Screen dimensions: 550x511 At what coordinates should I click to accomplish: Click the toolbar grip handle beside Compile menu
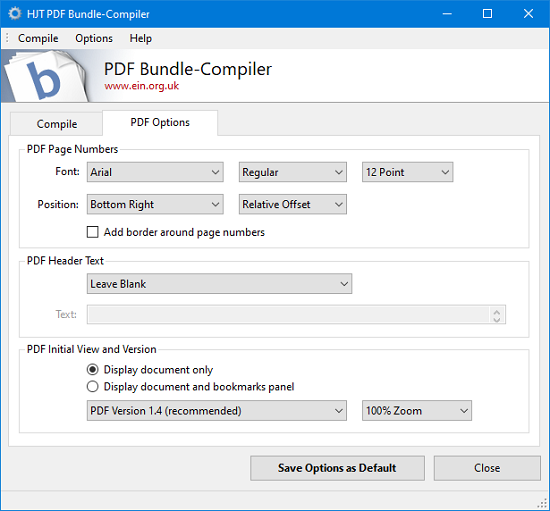coord(7,38)
